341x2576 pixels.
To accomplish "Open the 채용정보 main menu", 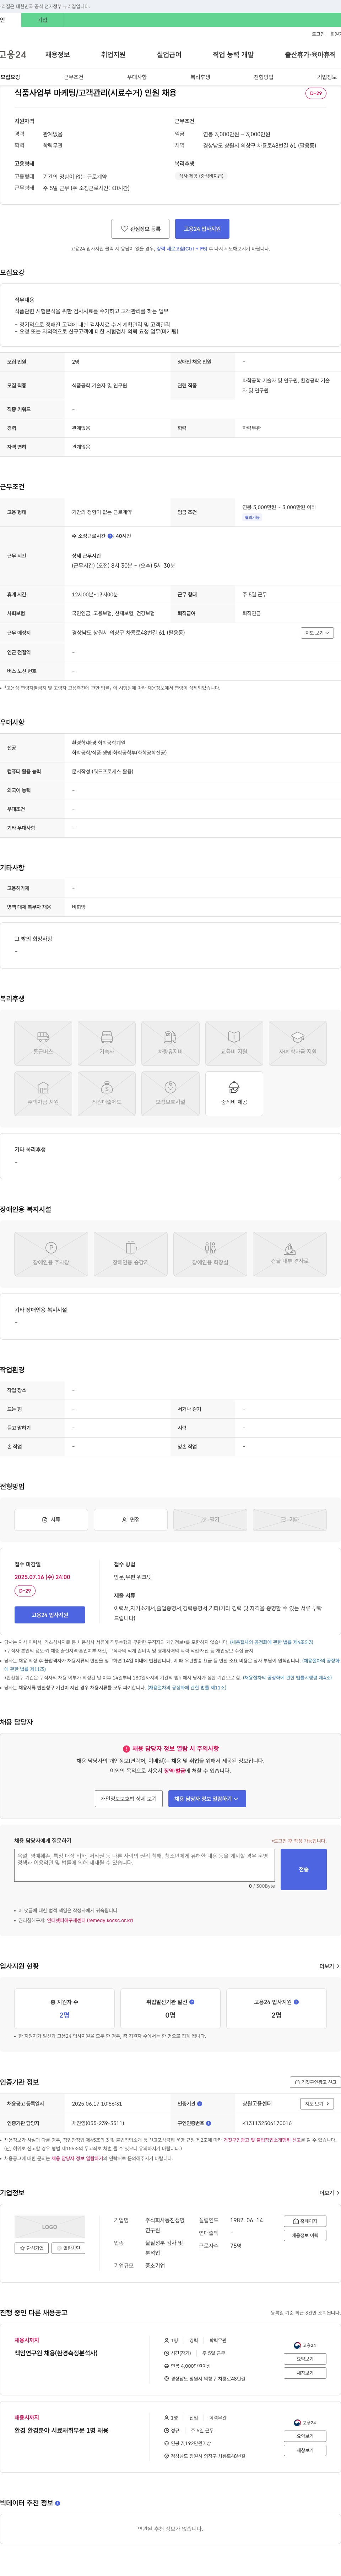I will click(57, 55).
